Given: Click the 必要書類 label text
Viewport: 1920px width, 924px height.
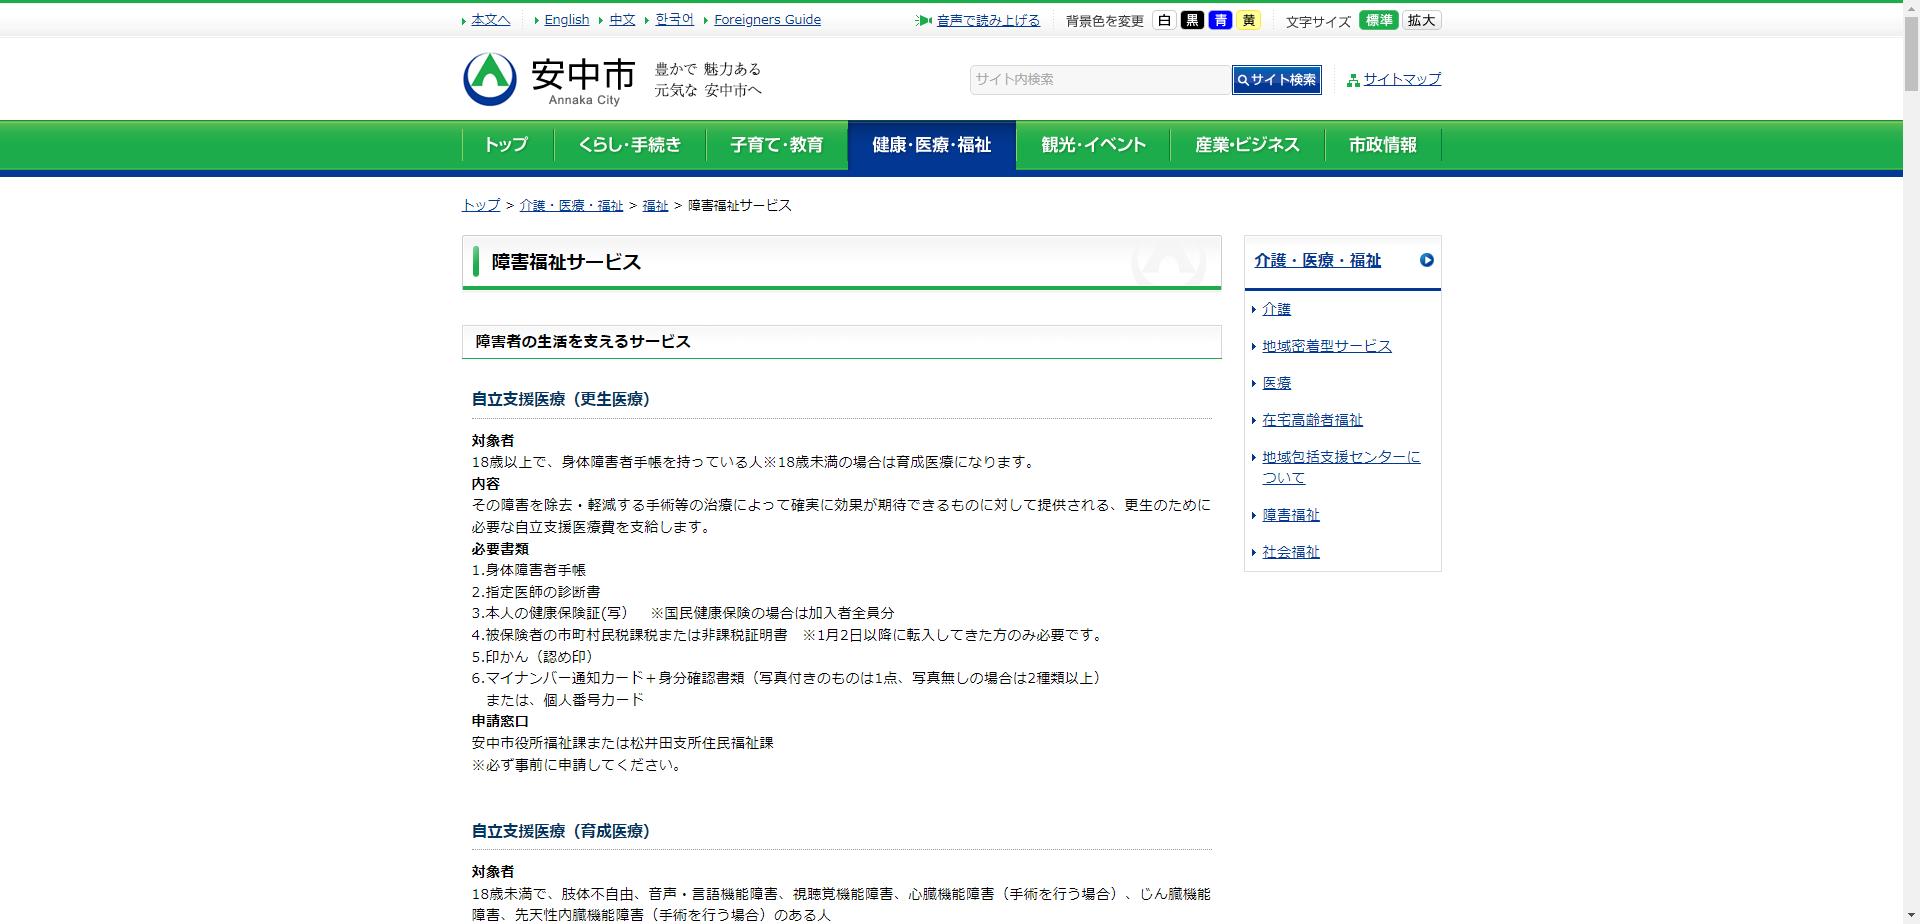Looking at the screenshot, I should pos(500,549).
